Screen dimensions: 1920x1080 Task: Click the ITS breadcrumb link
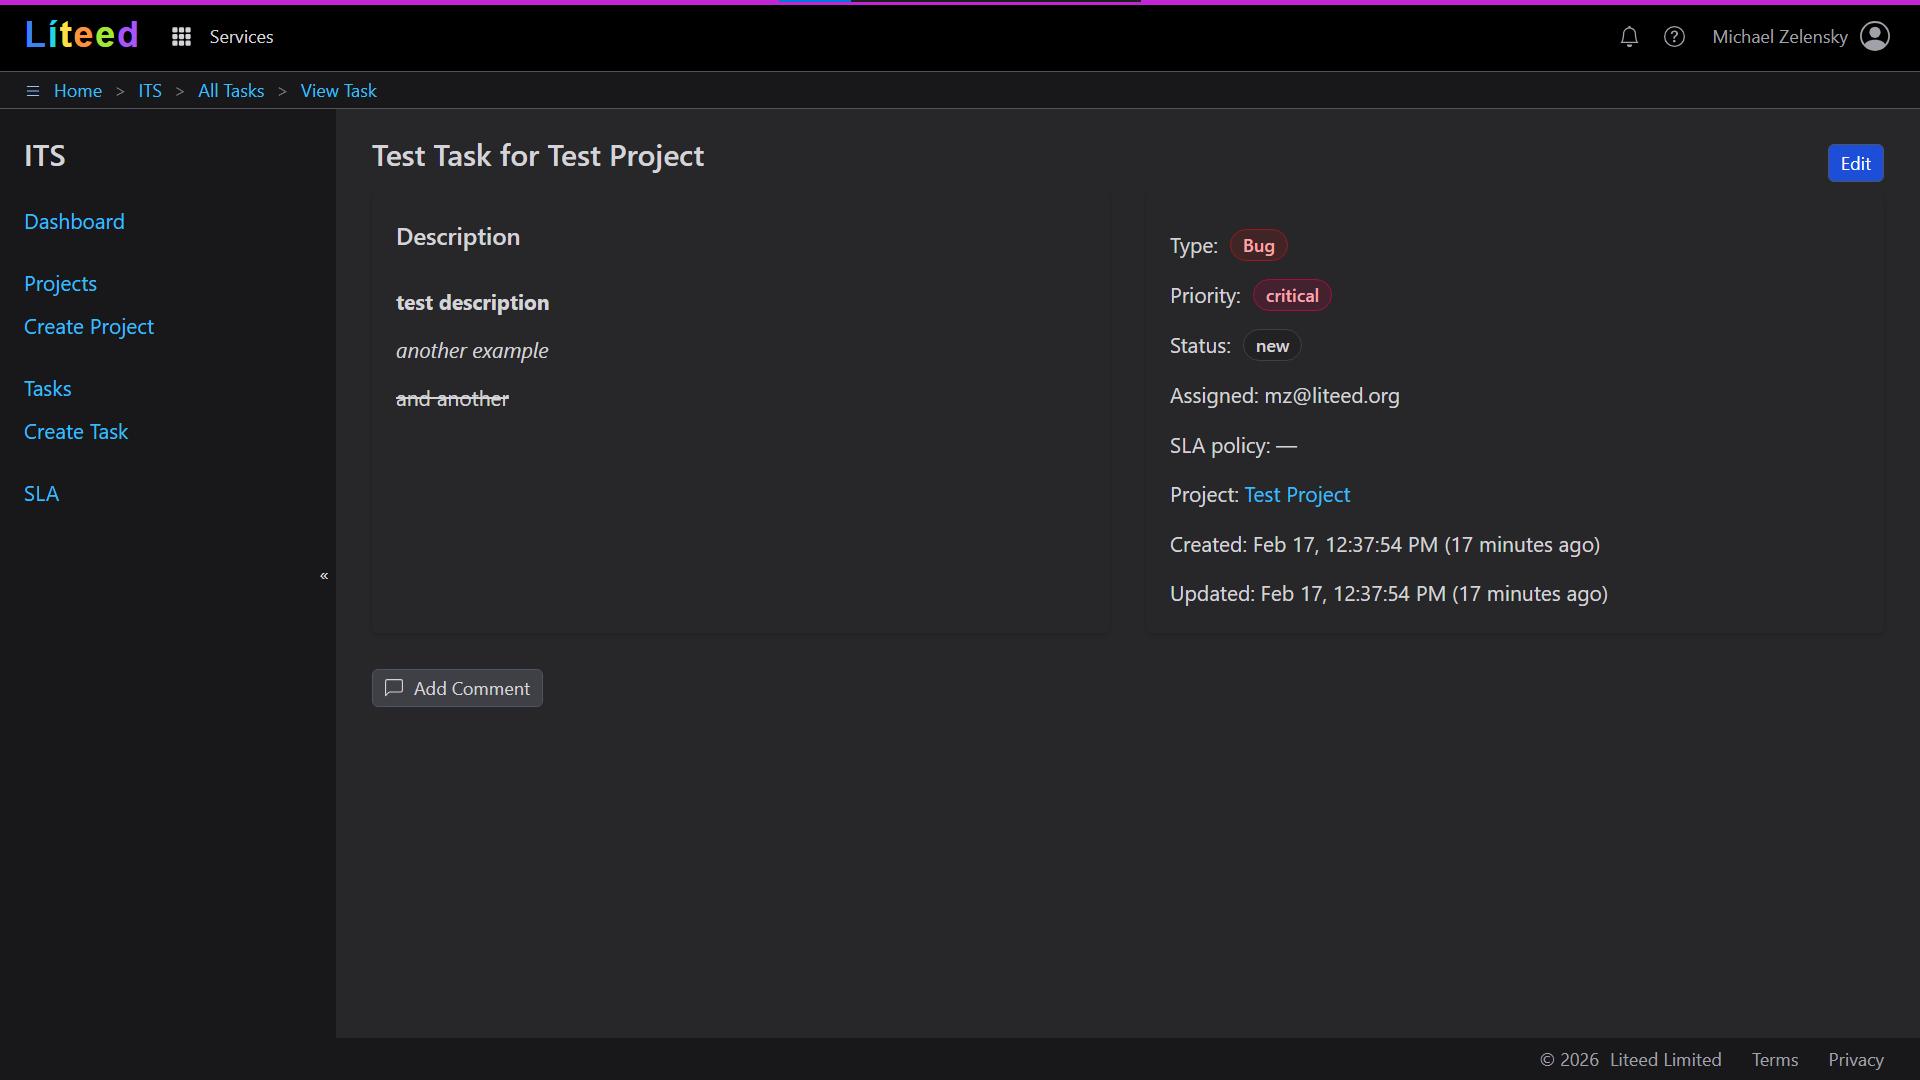tap(150, 91)
